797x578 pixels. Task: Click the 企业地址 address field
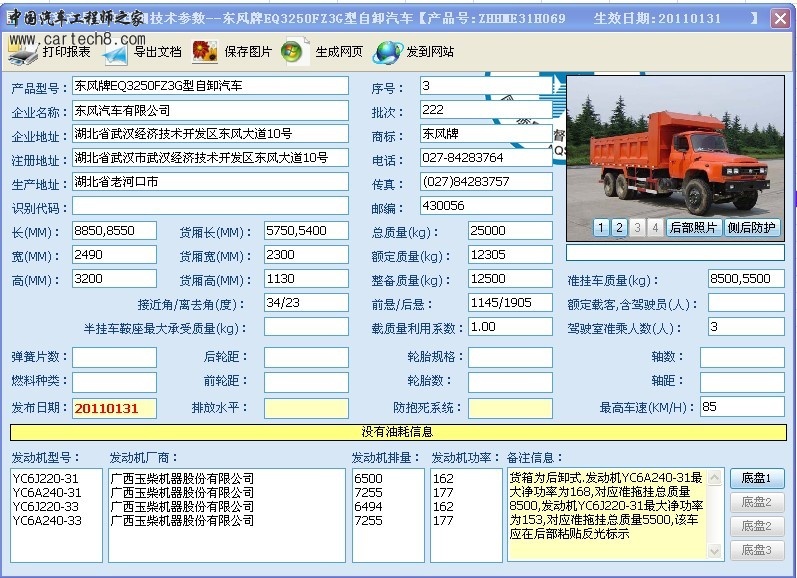point(210,134)
